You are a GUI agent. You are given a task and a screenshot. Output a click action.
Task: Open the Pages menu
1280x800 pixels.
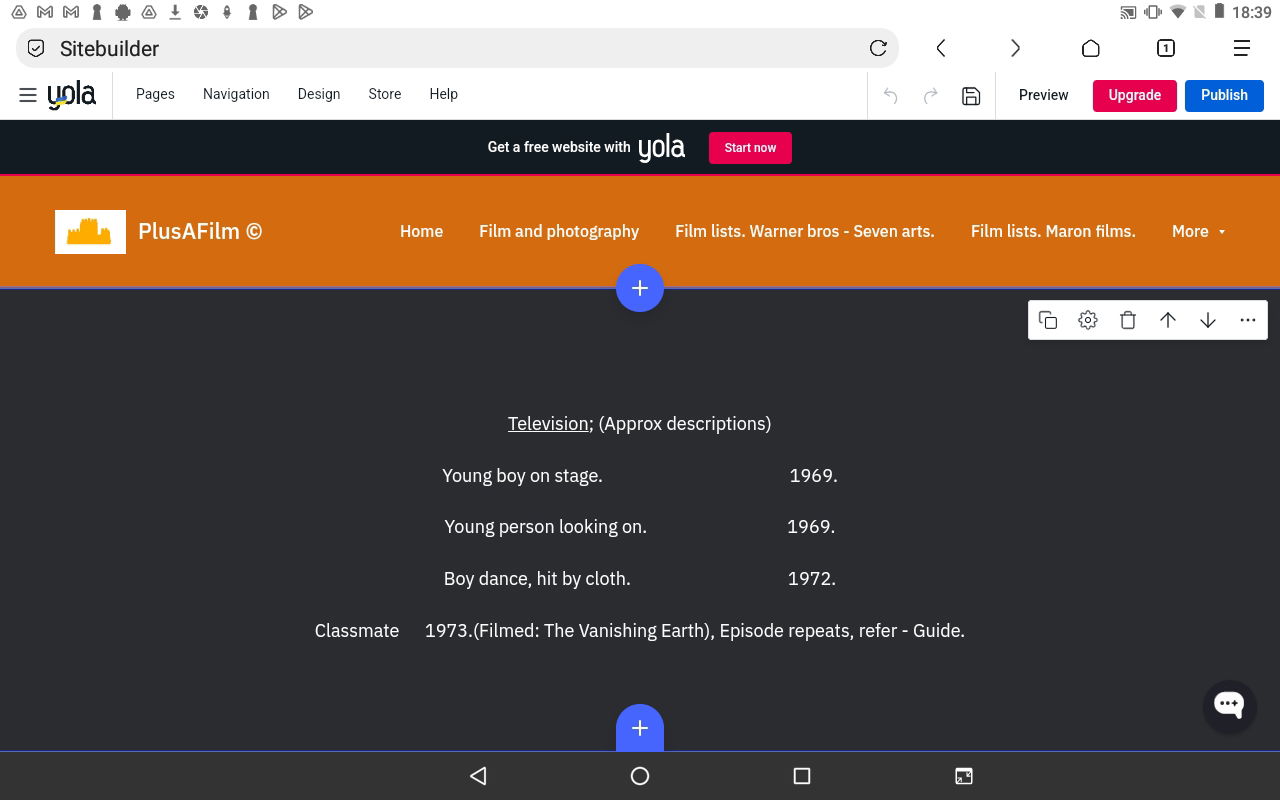(x=155, y=94)
